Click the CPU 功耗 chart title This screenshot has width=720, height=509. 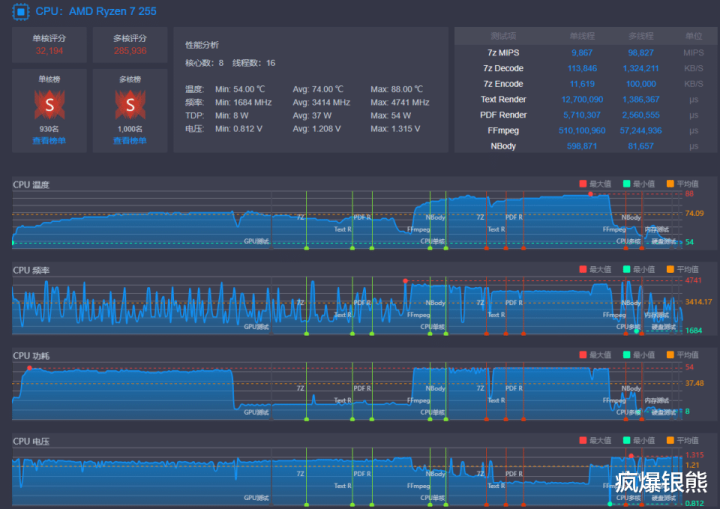[x=31, y=356]
